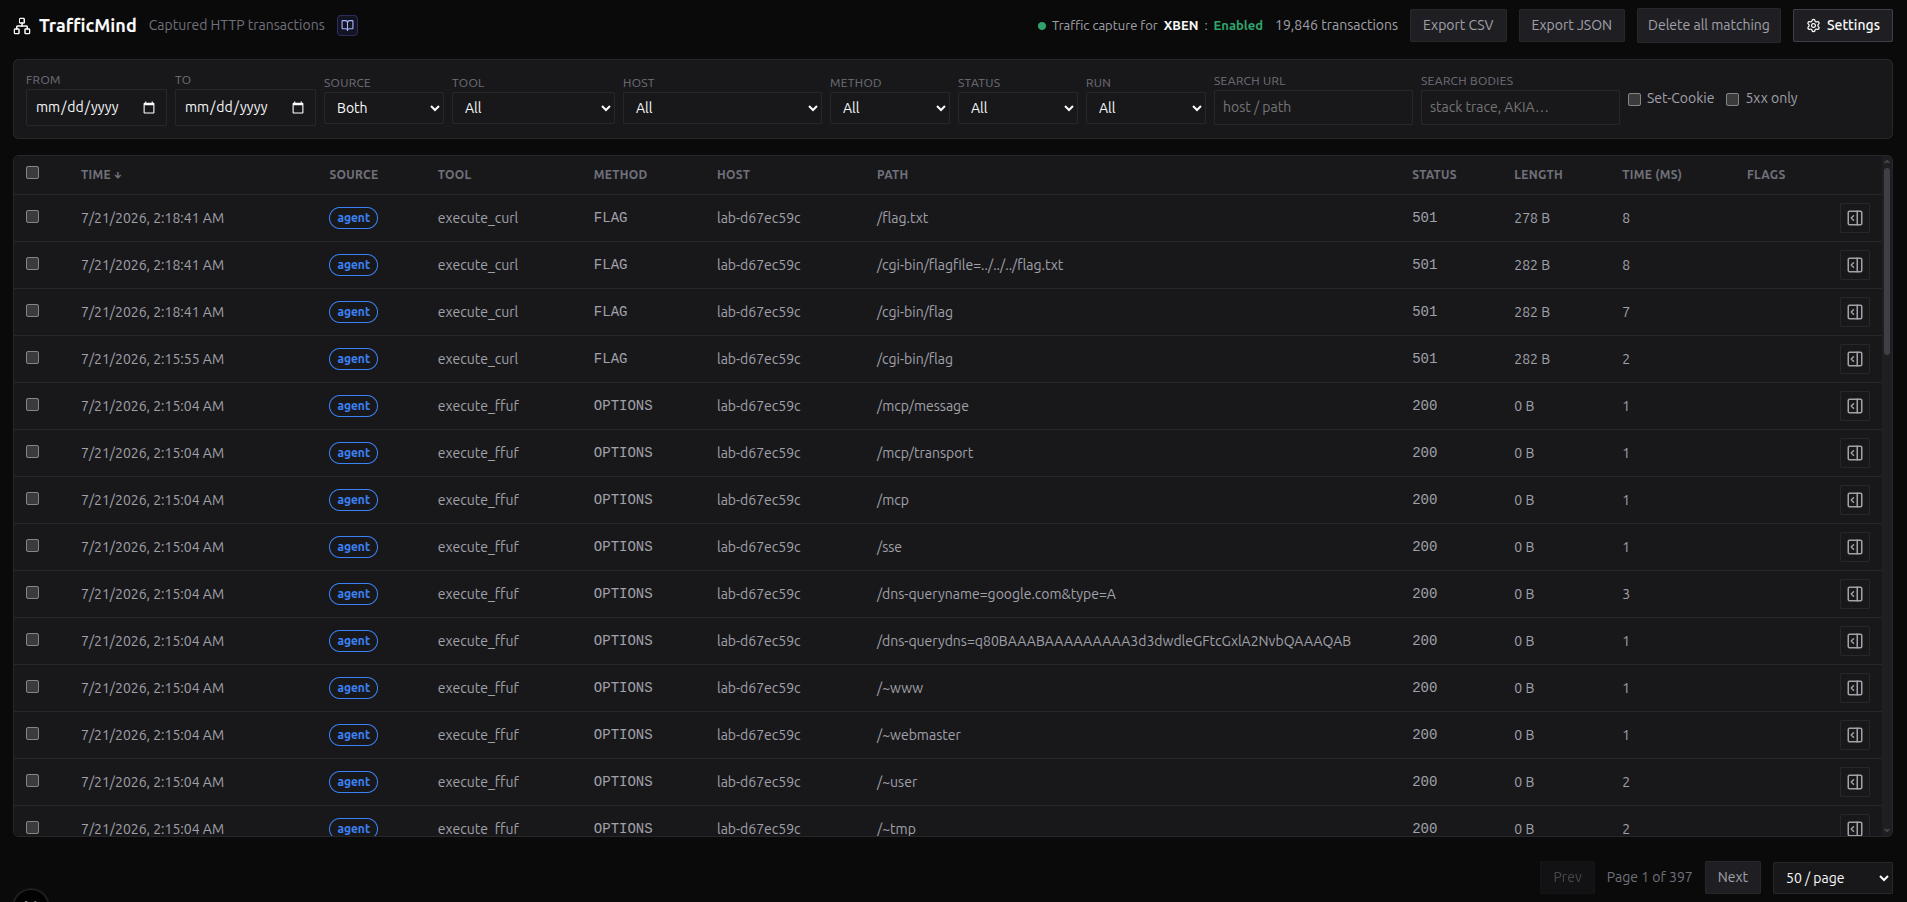Click the 19,846 transactions count
Screen dimensions: 1907x902
pos(1336,25)
